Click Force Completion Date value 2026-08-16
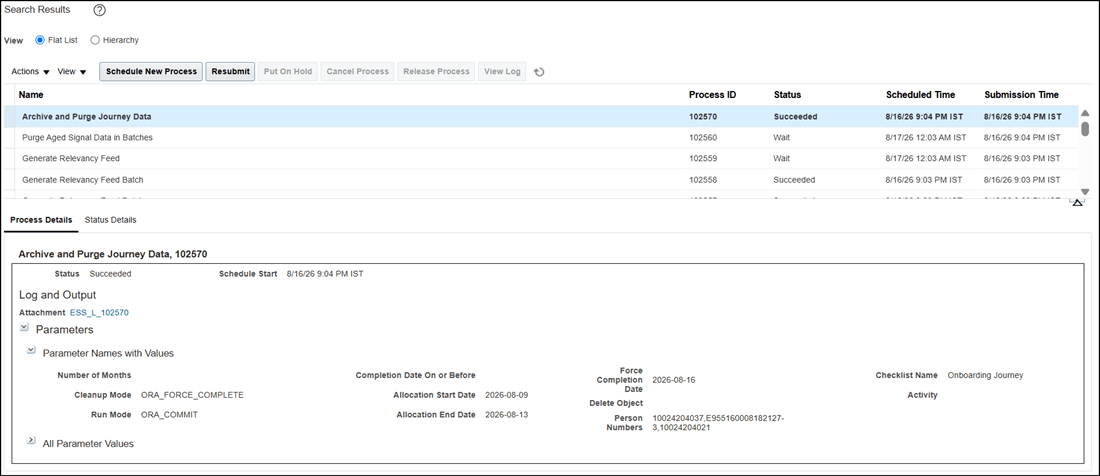This screenshot has height=476, width=1100. pos(673,379)
